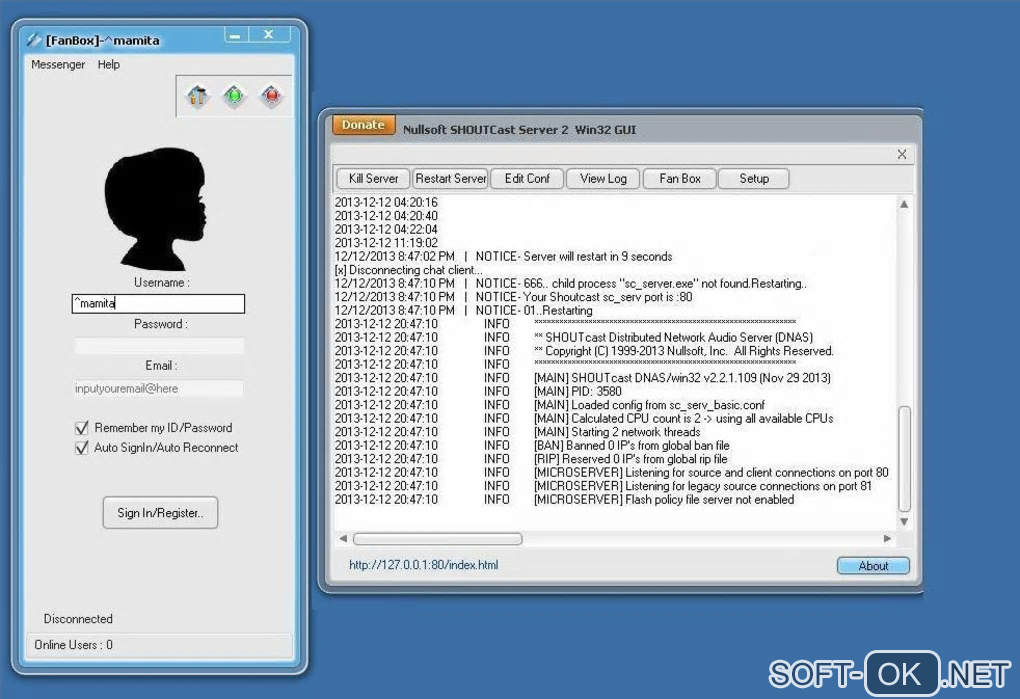This screenshot has height=699, width=1020.
Task: Open the hammer settings icon in FanBox
Action: point(198,96)
